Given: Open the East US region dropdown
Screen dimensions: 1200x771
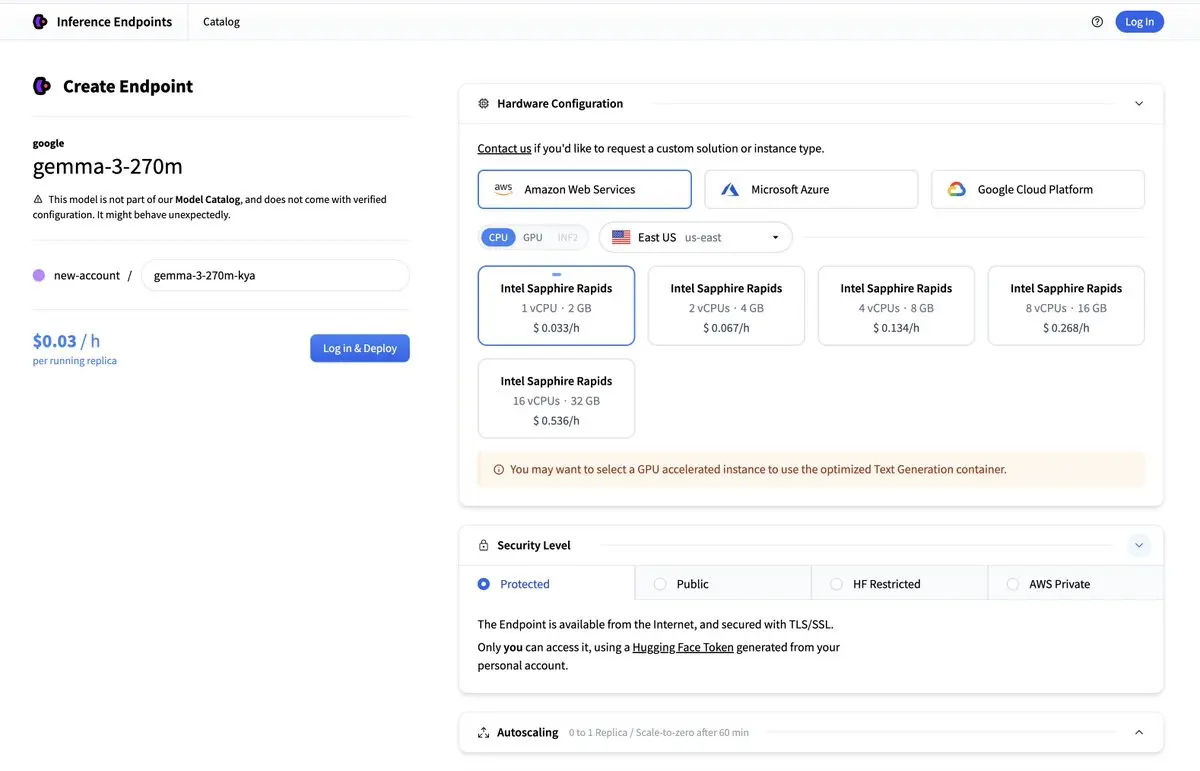Looking at the screenshot, I should click(696, 237).
